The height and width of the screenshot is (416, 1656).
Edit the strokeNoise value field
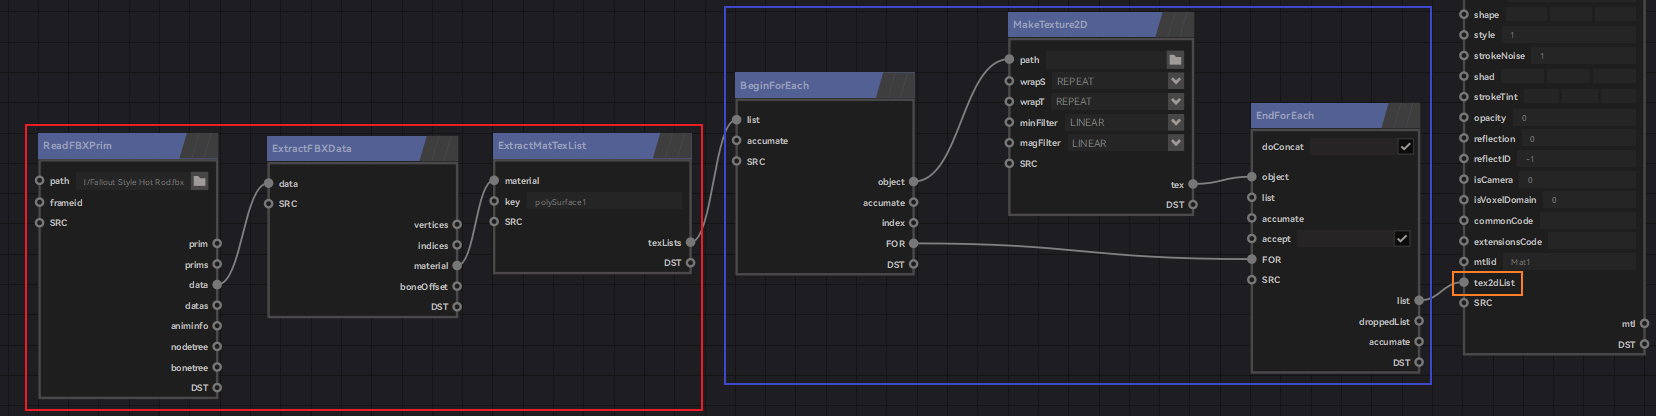click(x=1584, y=56)
